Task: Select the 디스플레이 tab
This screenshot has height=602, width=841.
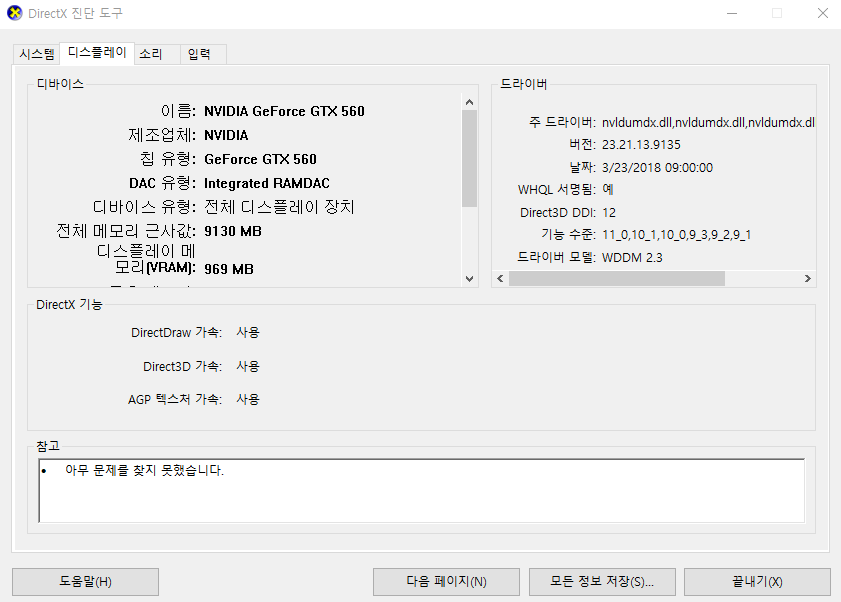Action: pyautogui.click(x=97, y=53)
